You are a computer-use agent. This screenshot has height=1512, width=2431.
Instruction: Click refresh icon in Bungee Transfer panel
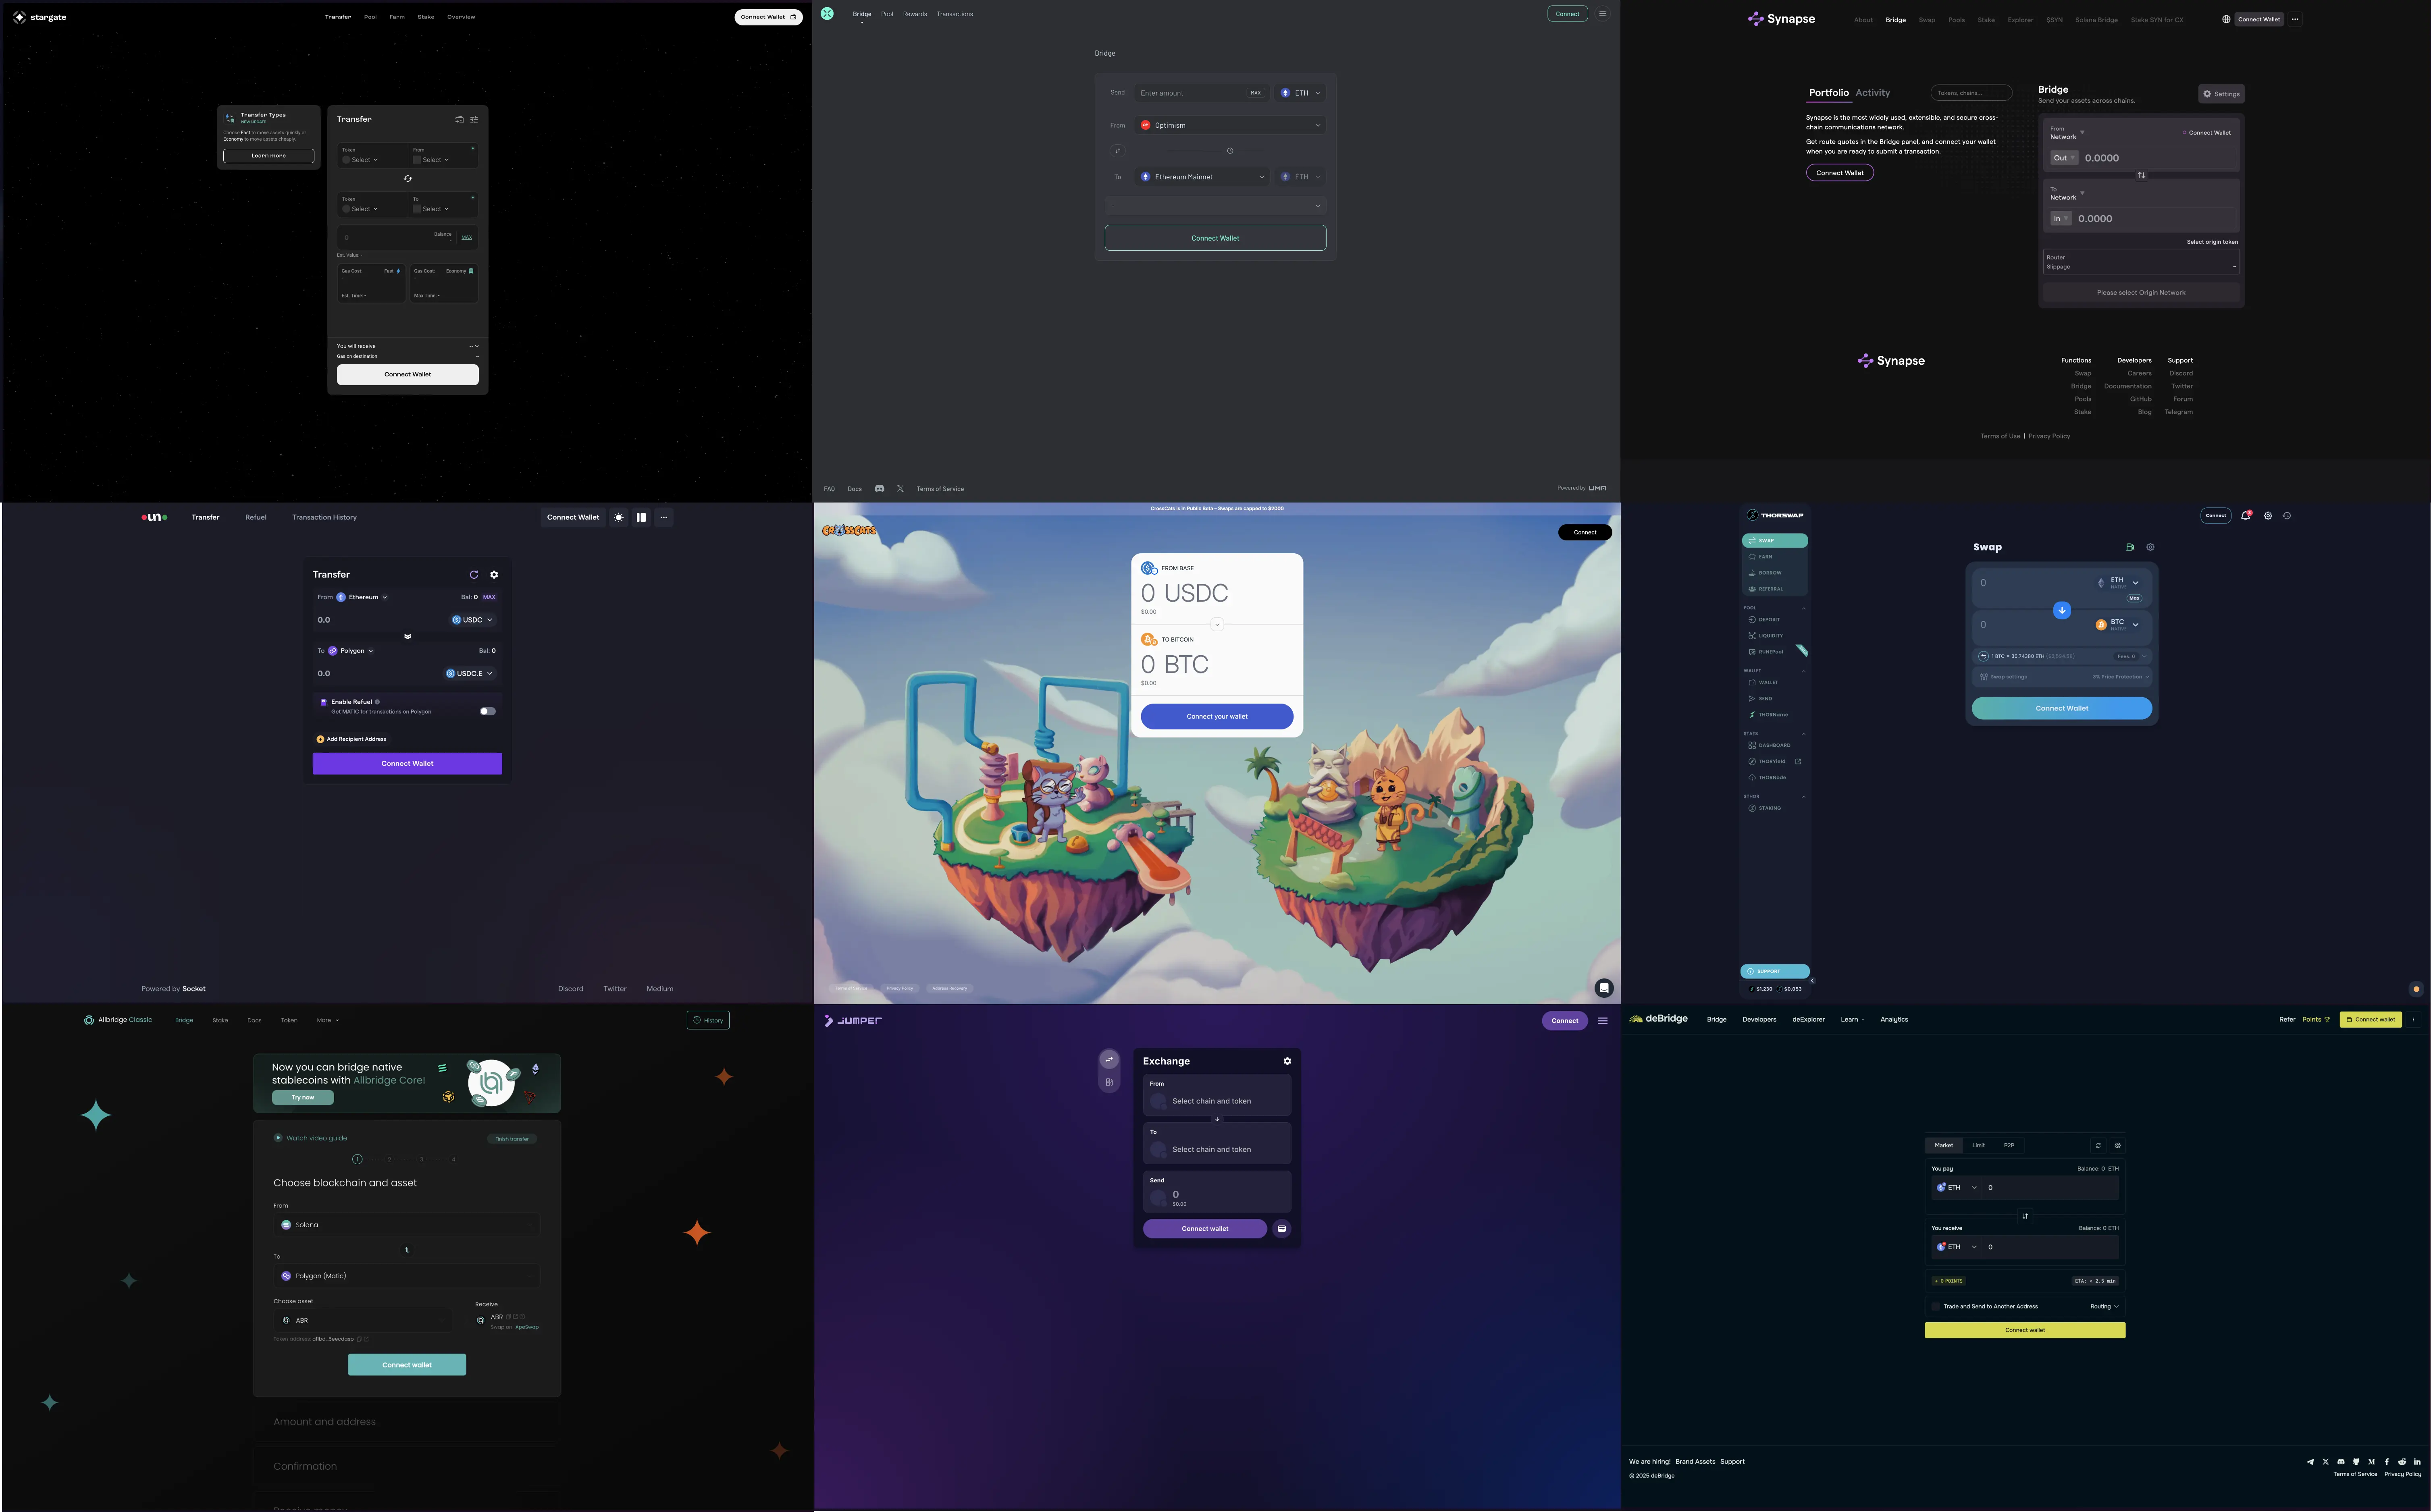[474, 575]
